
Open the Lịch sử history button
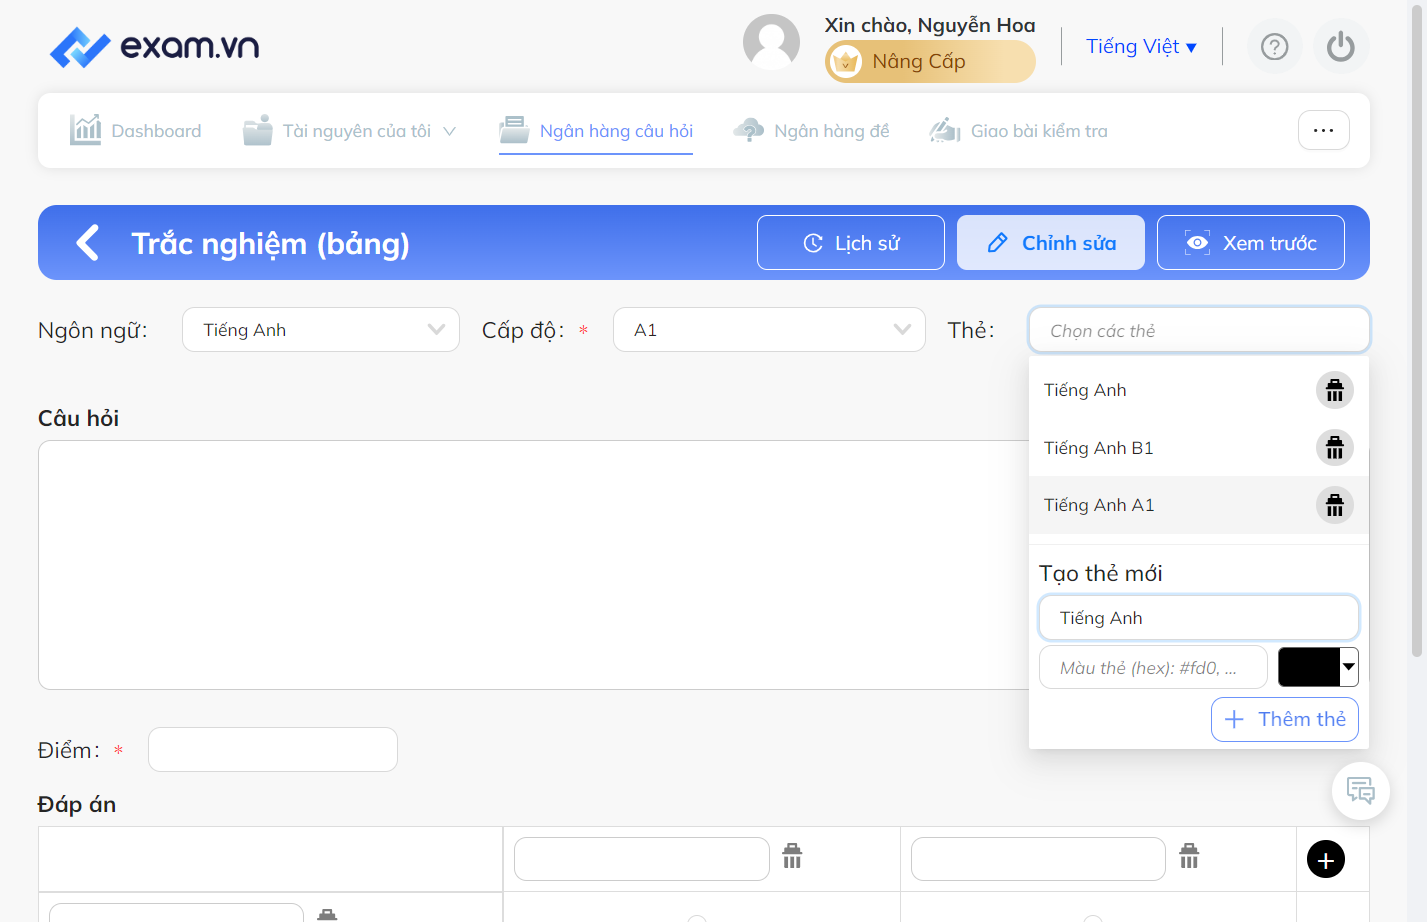point(851,243)
